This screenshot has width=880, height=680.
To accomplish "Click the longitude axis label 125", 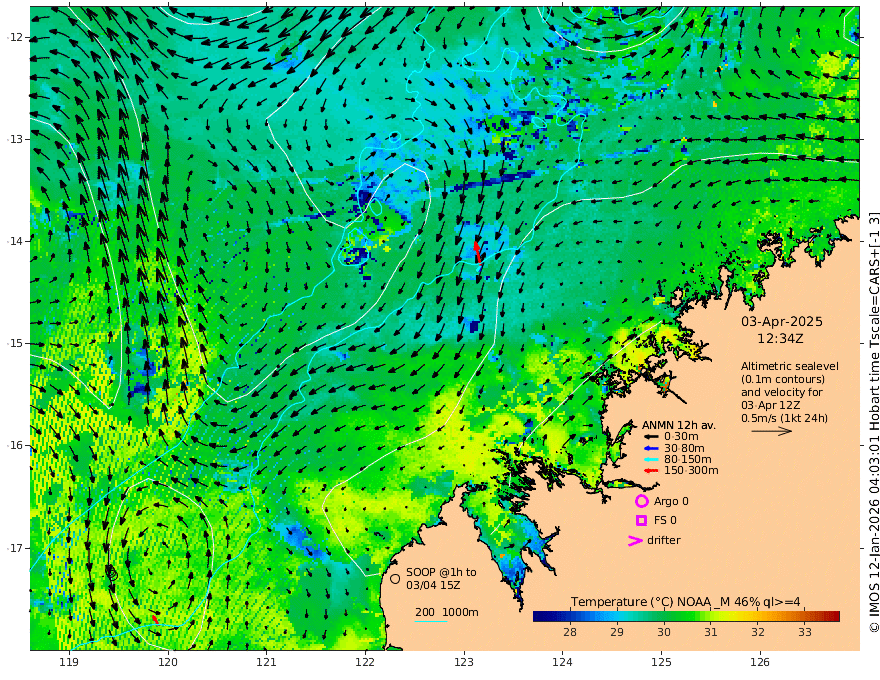I will point(662,662).
